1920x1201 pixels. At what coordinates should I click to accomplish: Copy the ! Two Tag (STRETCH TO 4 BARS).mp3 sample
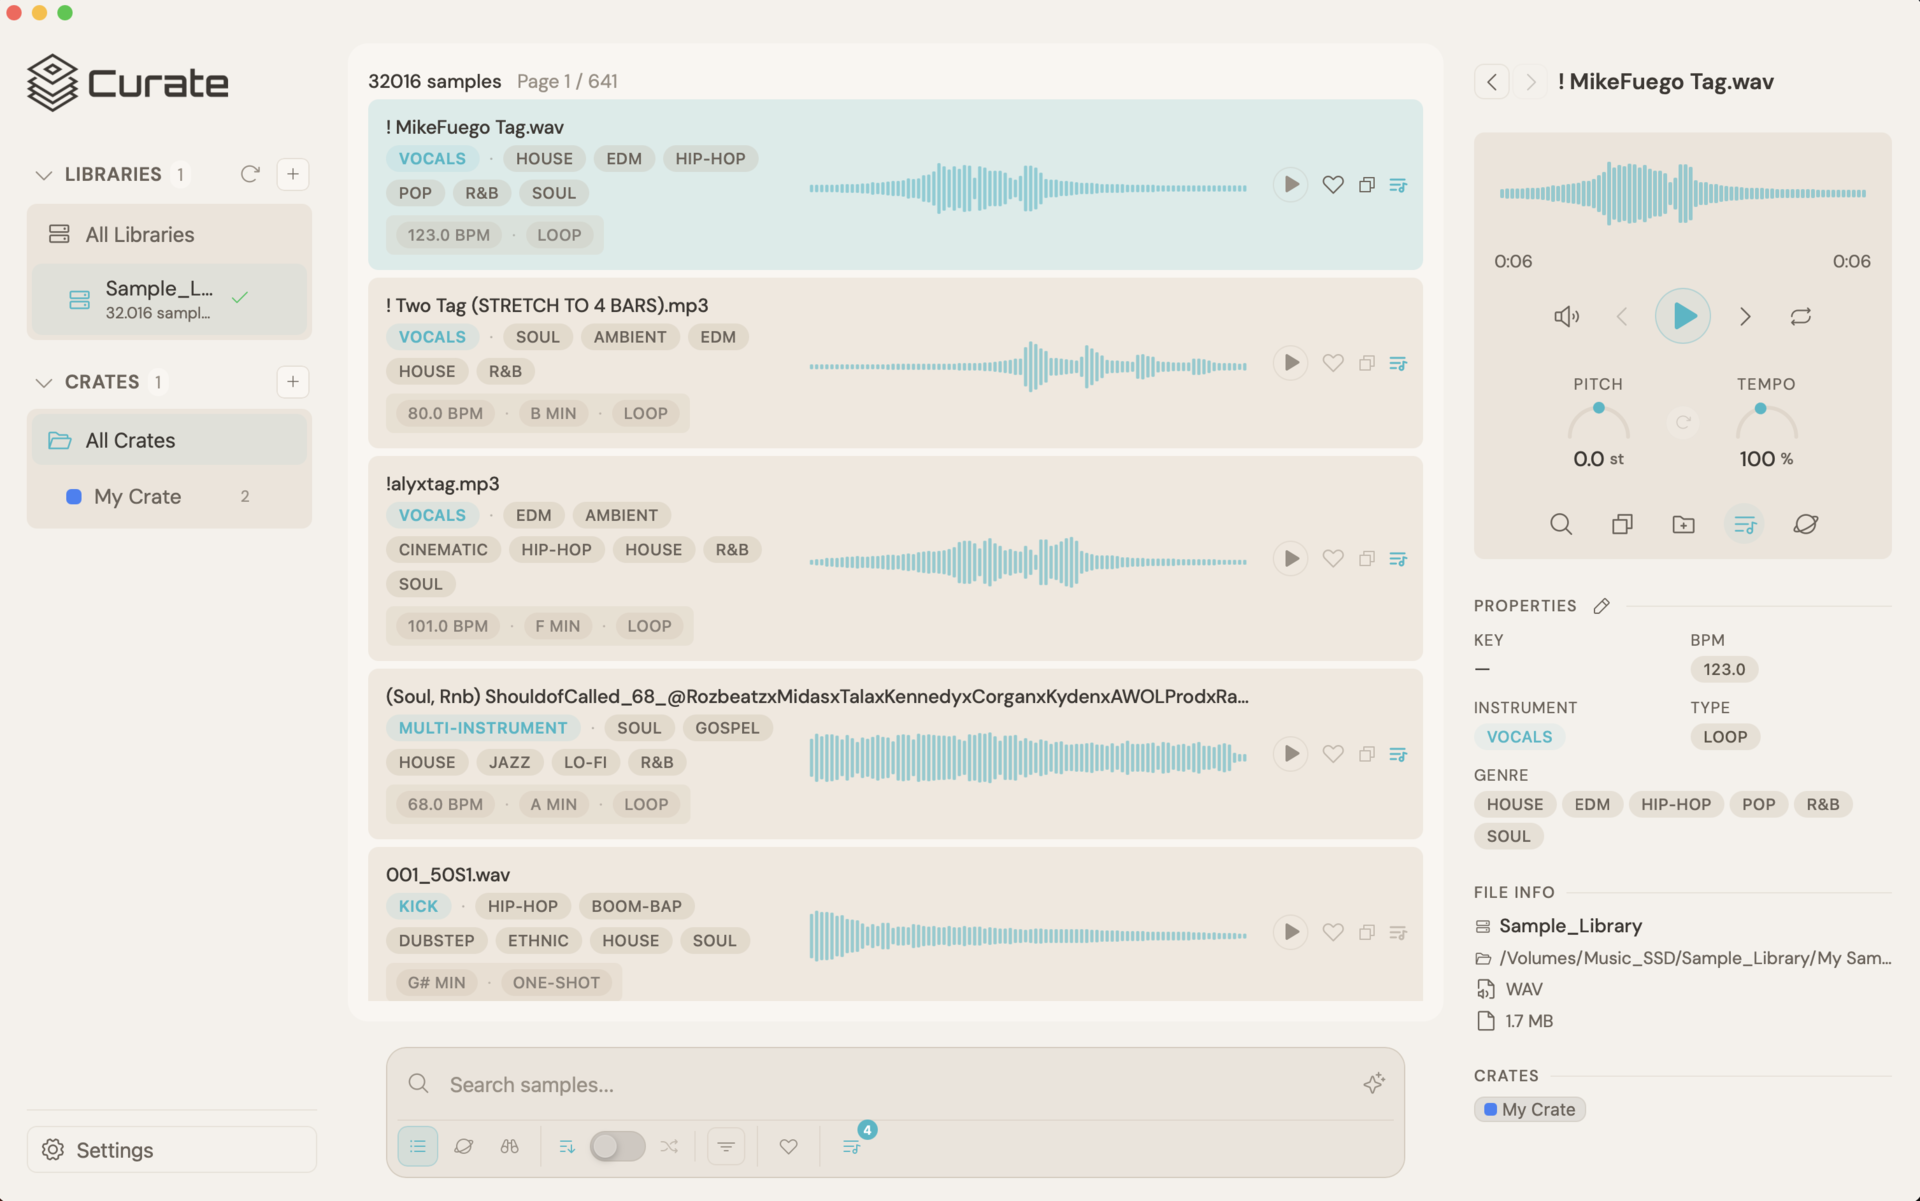tap(1367, 363)
